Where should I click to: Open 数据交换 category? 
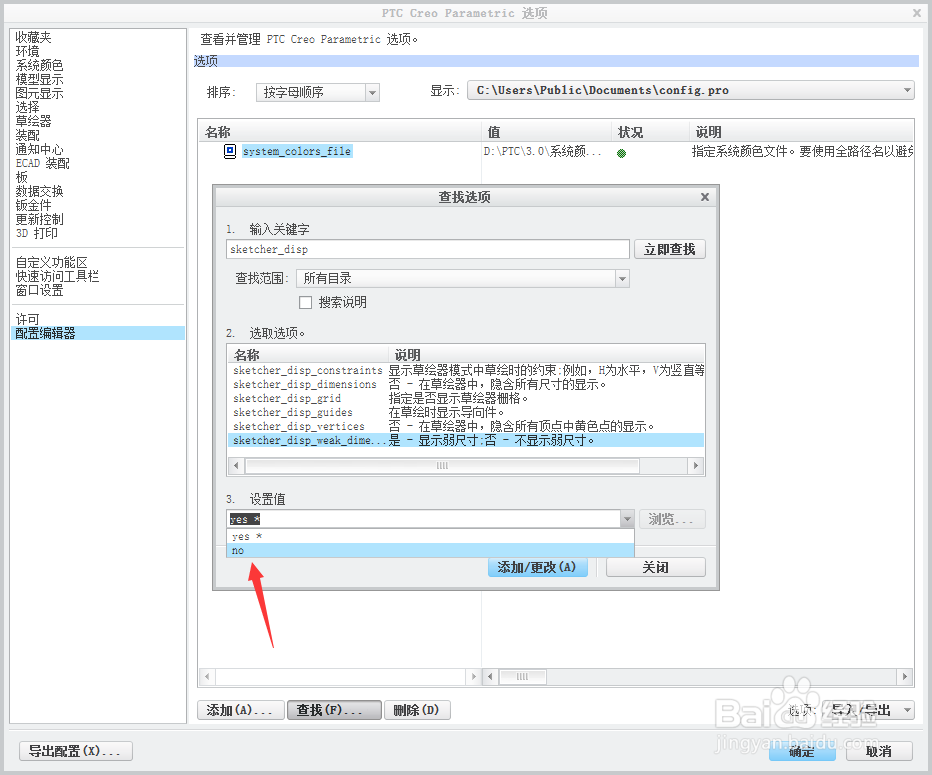pos(39,191)
